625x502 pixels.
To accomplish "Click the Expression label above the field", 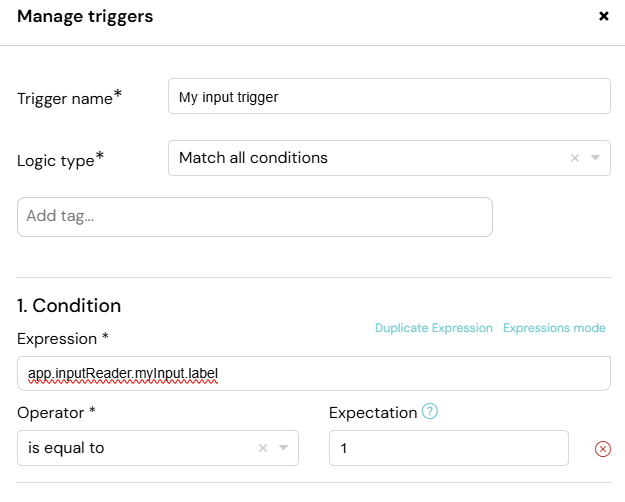I will click(63, 339).
